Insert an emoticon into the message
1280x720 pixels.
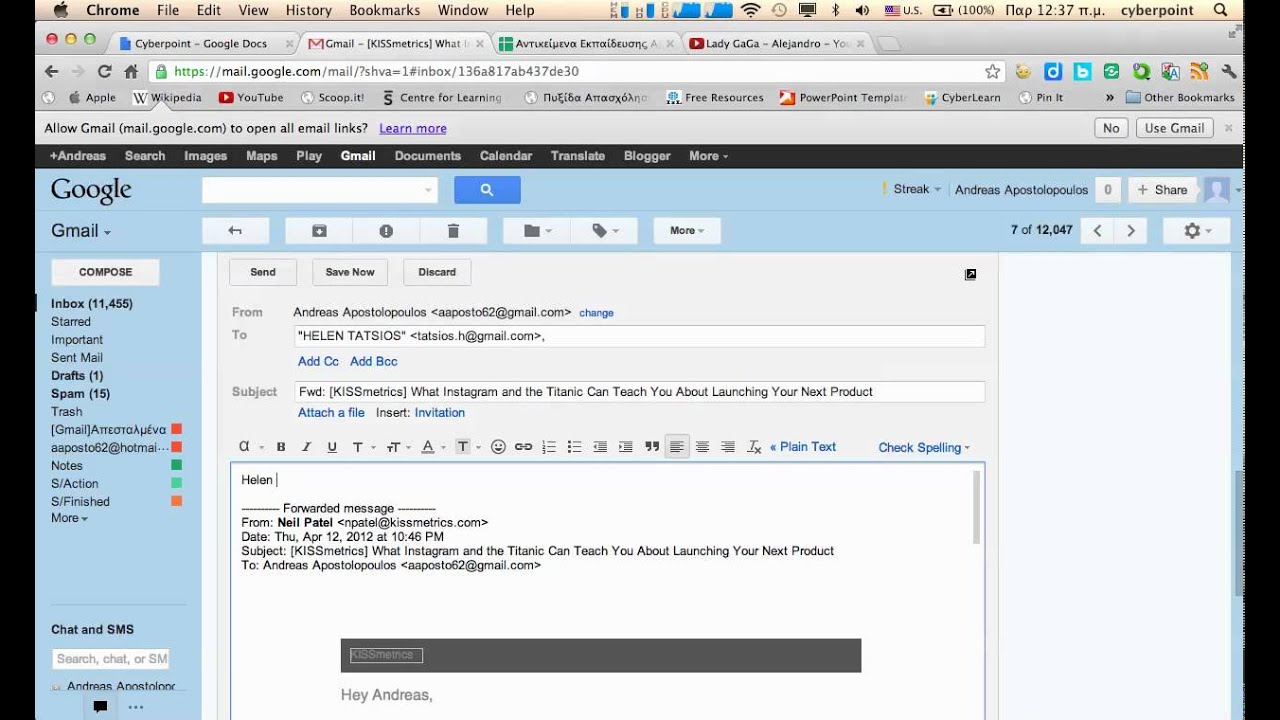[x=498, y=447]
